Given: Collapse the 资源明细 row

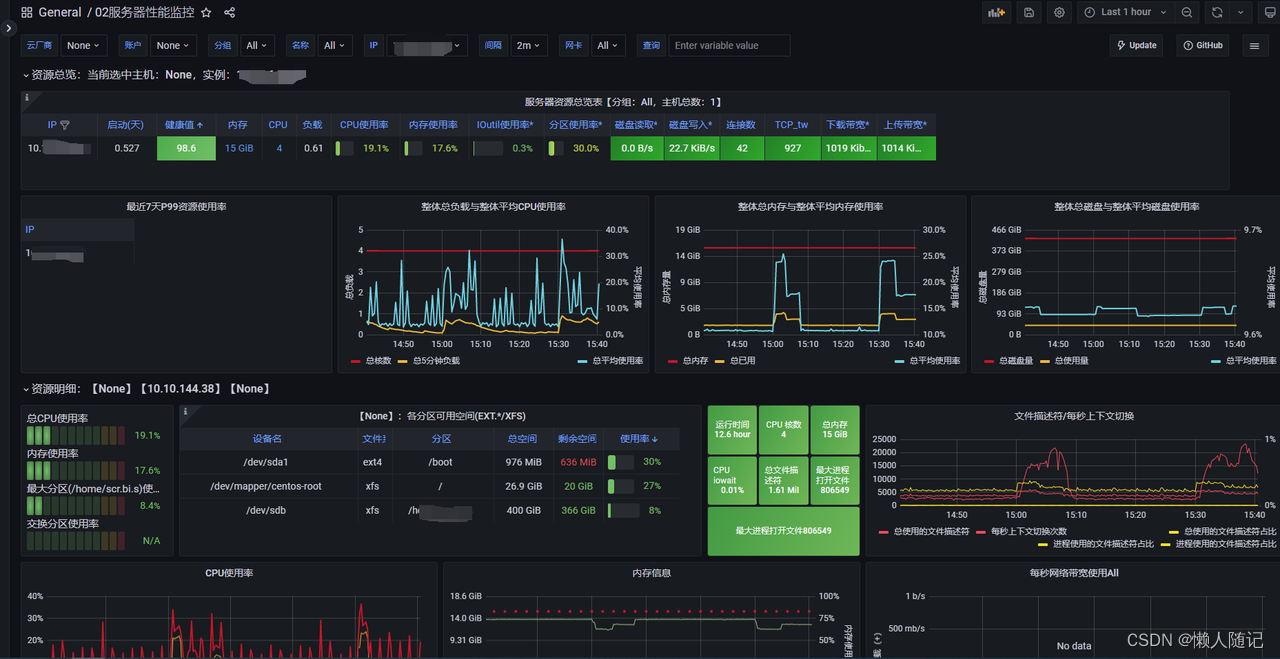Looking at the screenshot, I should click(27, 389).
